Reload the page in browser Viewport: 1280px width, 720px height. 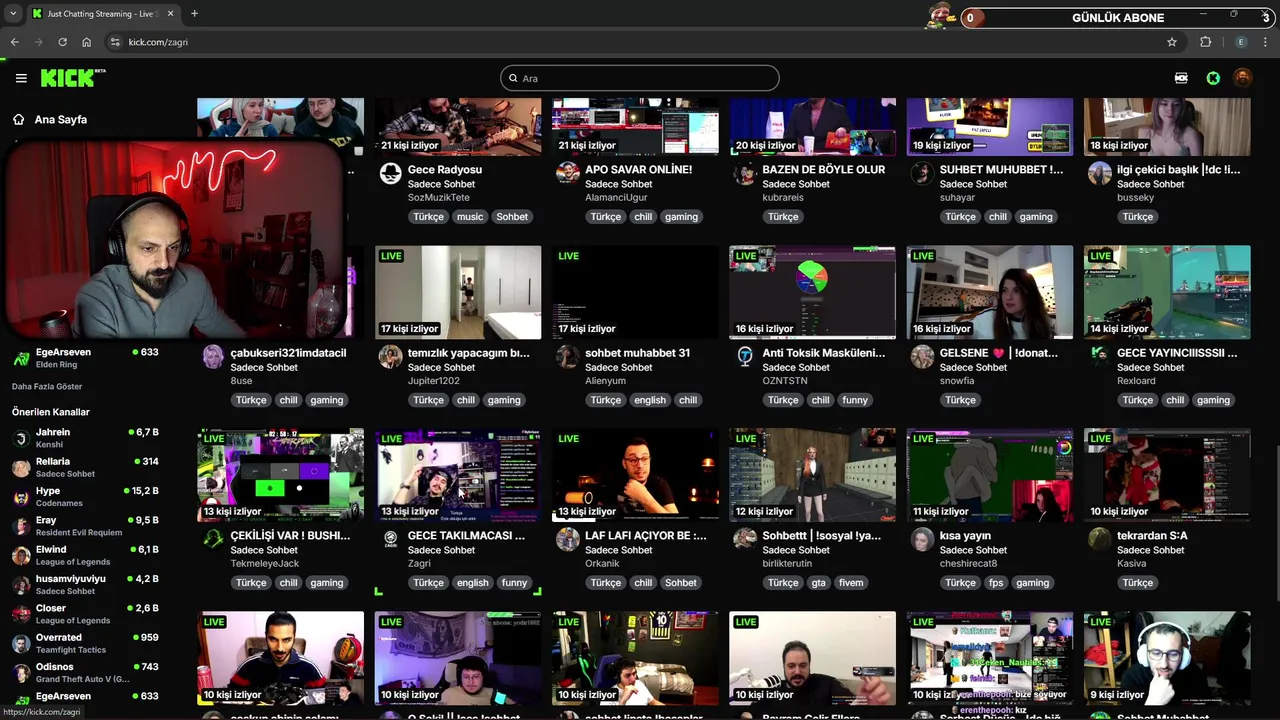pos(62,42)
